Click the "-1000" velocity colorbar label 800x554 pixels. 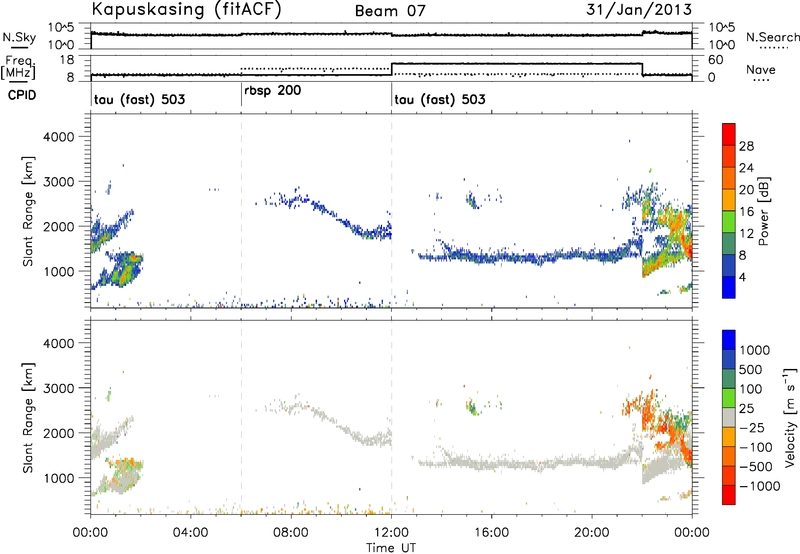pos(760,486)
